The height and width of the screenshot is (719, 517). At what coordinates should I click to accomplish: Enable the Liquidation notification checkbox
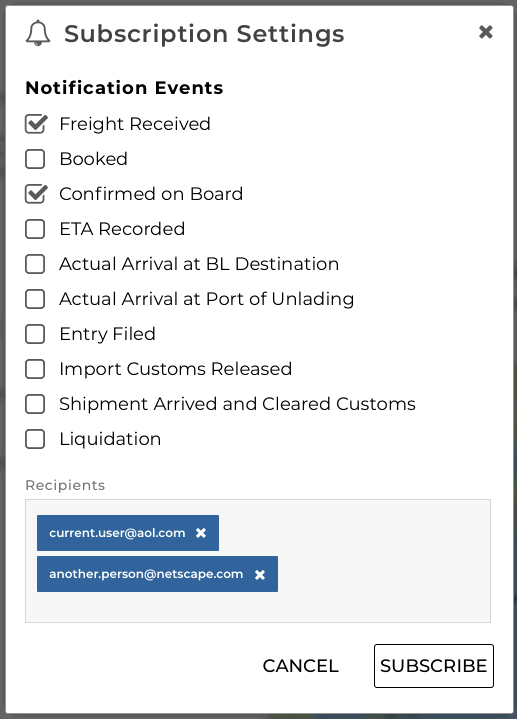(35, 439)
